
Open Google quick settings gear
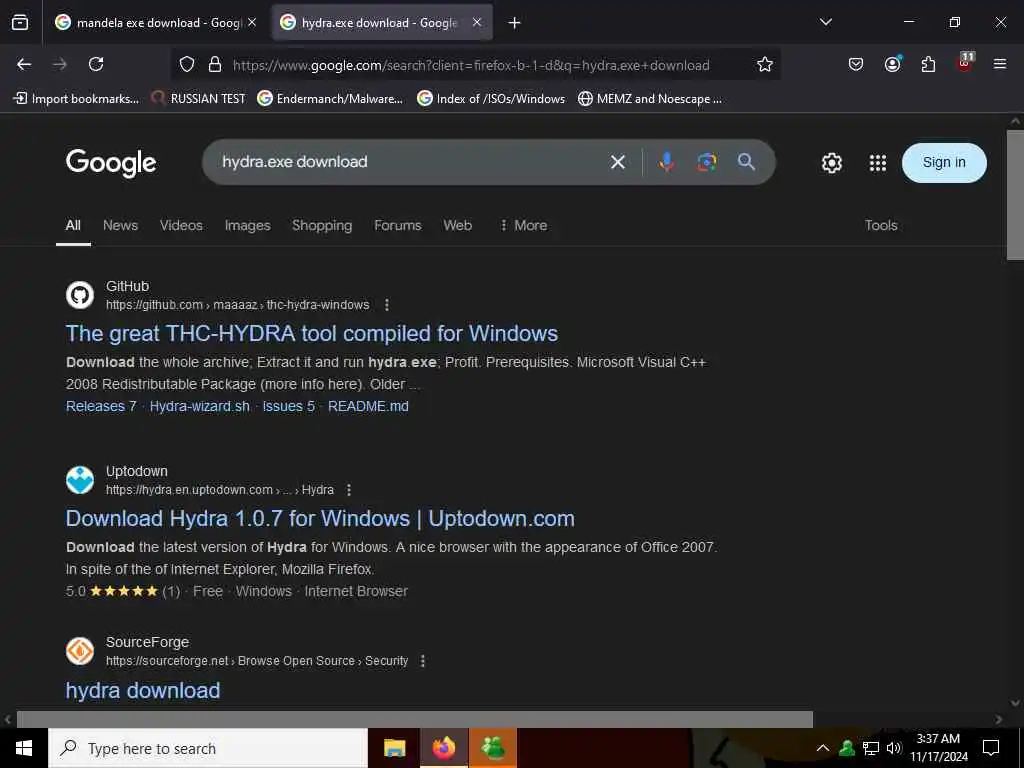pos(831,163)
